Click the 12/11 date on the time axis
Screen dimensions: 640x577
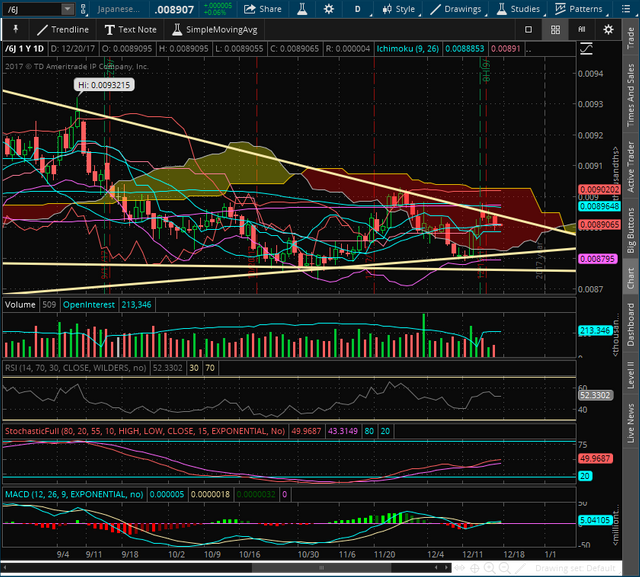(x=472, y=554)
